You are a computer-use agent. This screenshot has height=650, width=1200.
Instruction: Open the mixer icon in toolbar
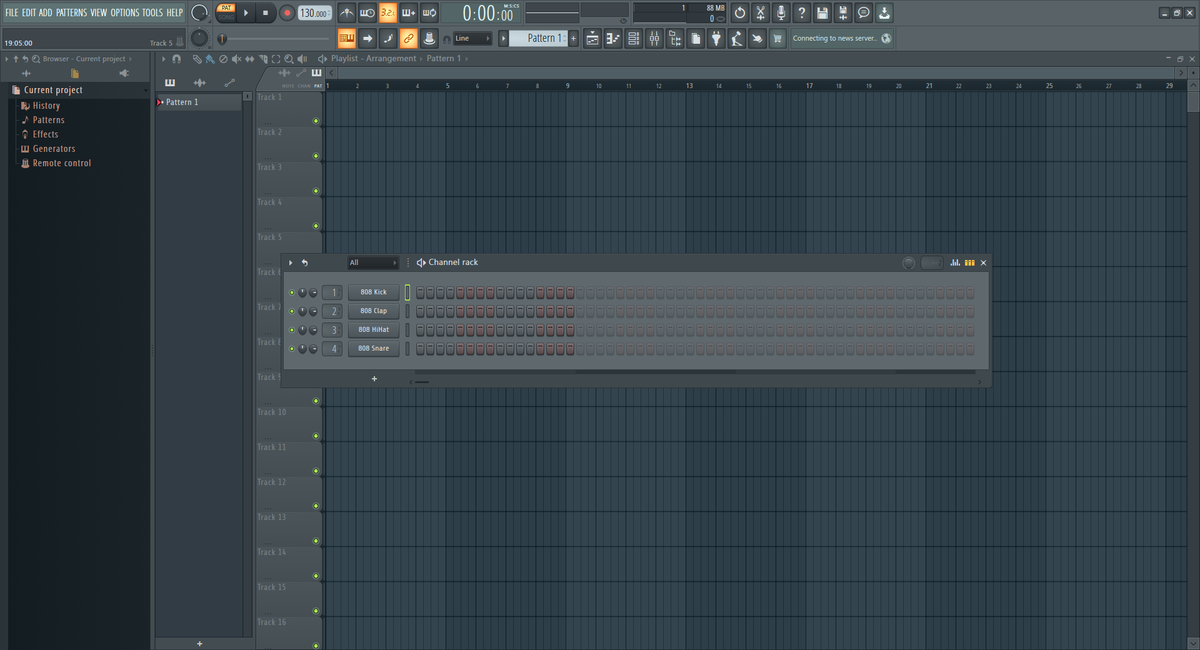coord(654,38)
